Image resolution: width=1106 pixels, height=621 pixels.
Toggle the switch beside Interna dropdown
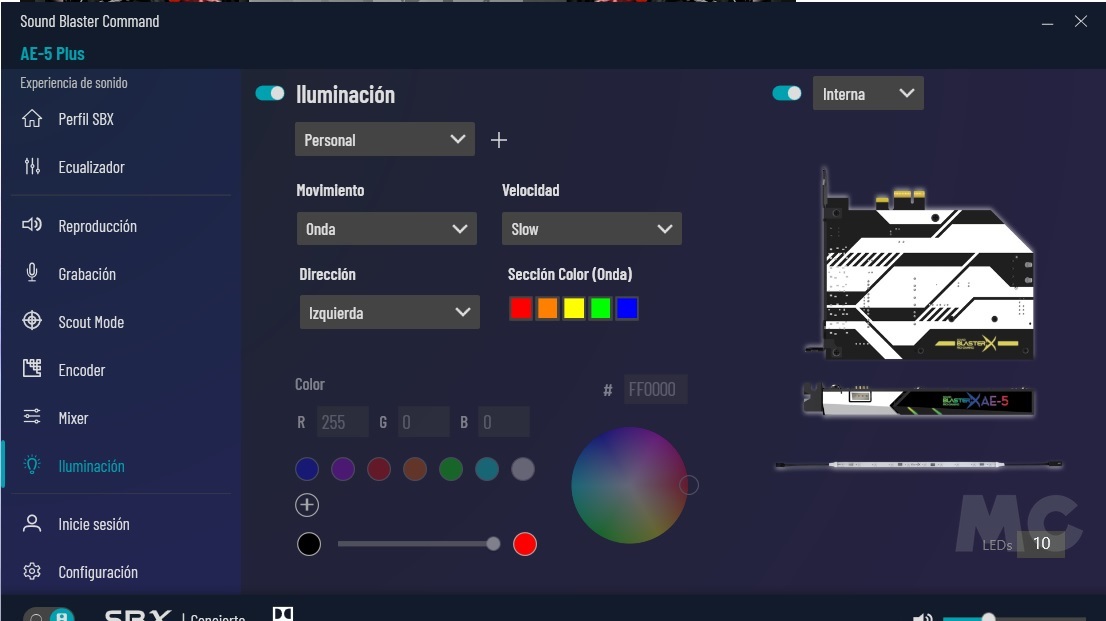(787, 93)
